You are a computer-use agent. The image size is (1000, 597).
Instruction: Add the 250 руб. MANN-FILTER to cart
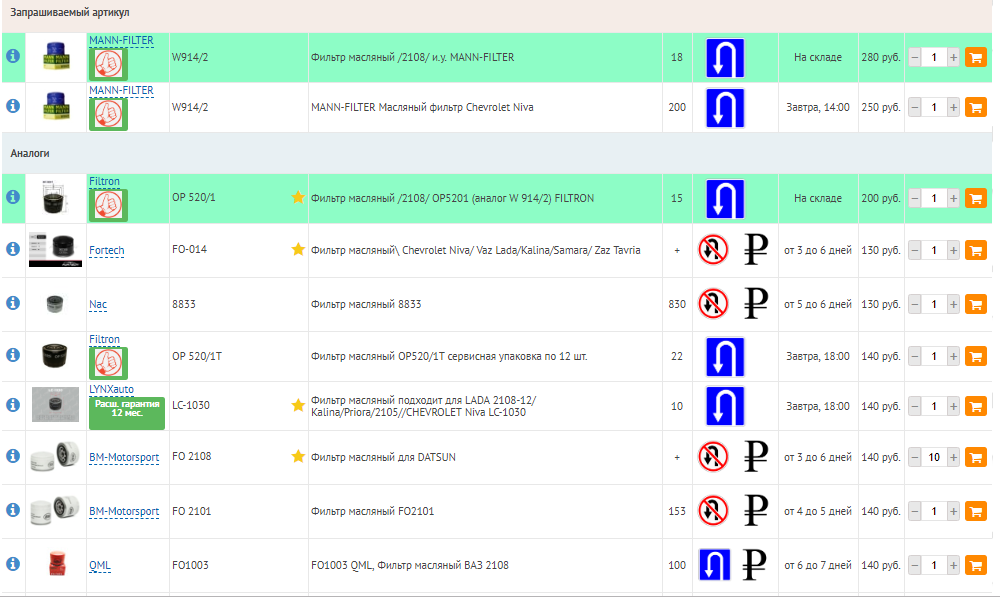click(x=976, y=107)
